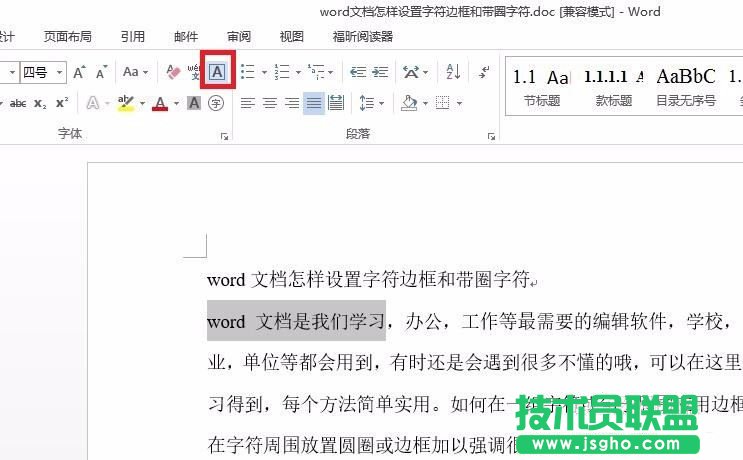Open the 邮件 ribbon tab
This screenshot has width=743, height=460.
[186, 36]
